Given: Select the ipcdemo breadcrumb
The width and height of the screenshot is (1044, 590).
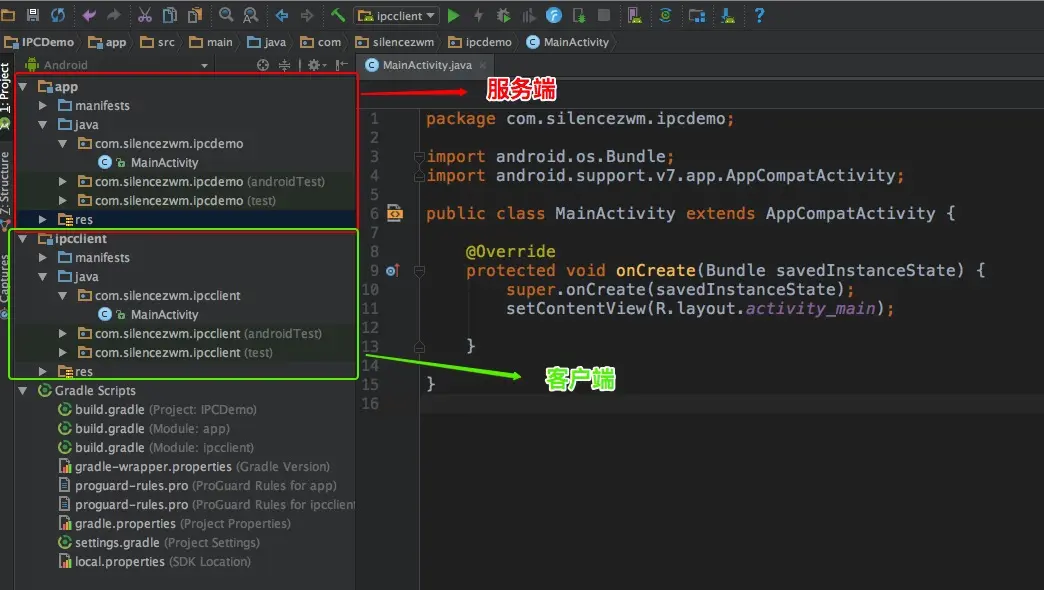Looking at the screenshot, I should (480, 42).
